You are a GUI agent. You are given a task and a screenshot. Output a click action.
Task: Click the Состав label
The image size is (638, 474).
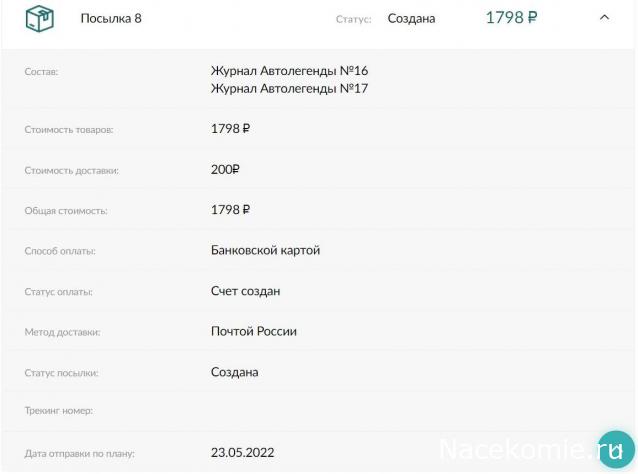click(41, 72)
